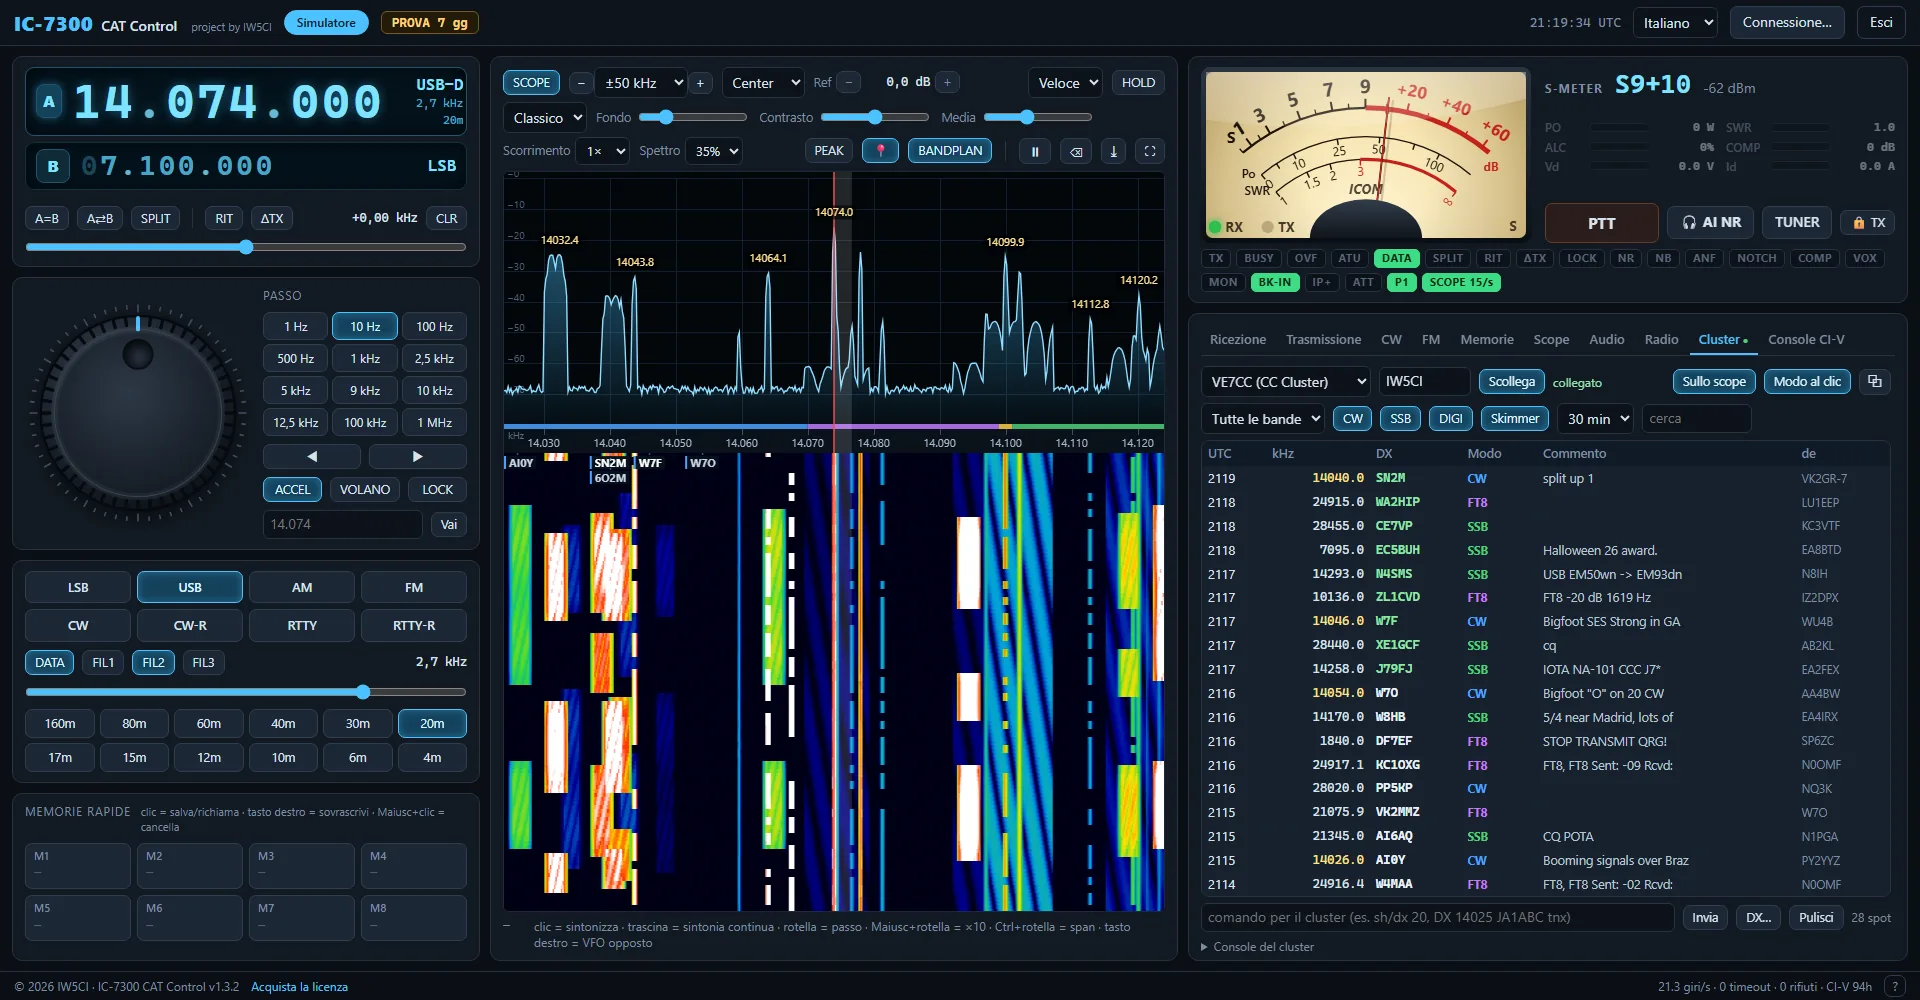Click the TX lock button
Image resolution: width=1920 pixels, height=1000 pixels.
pos(1868,222)
